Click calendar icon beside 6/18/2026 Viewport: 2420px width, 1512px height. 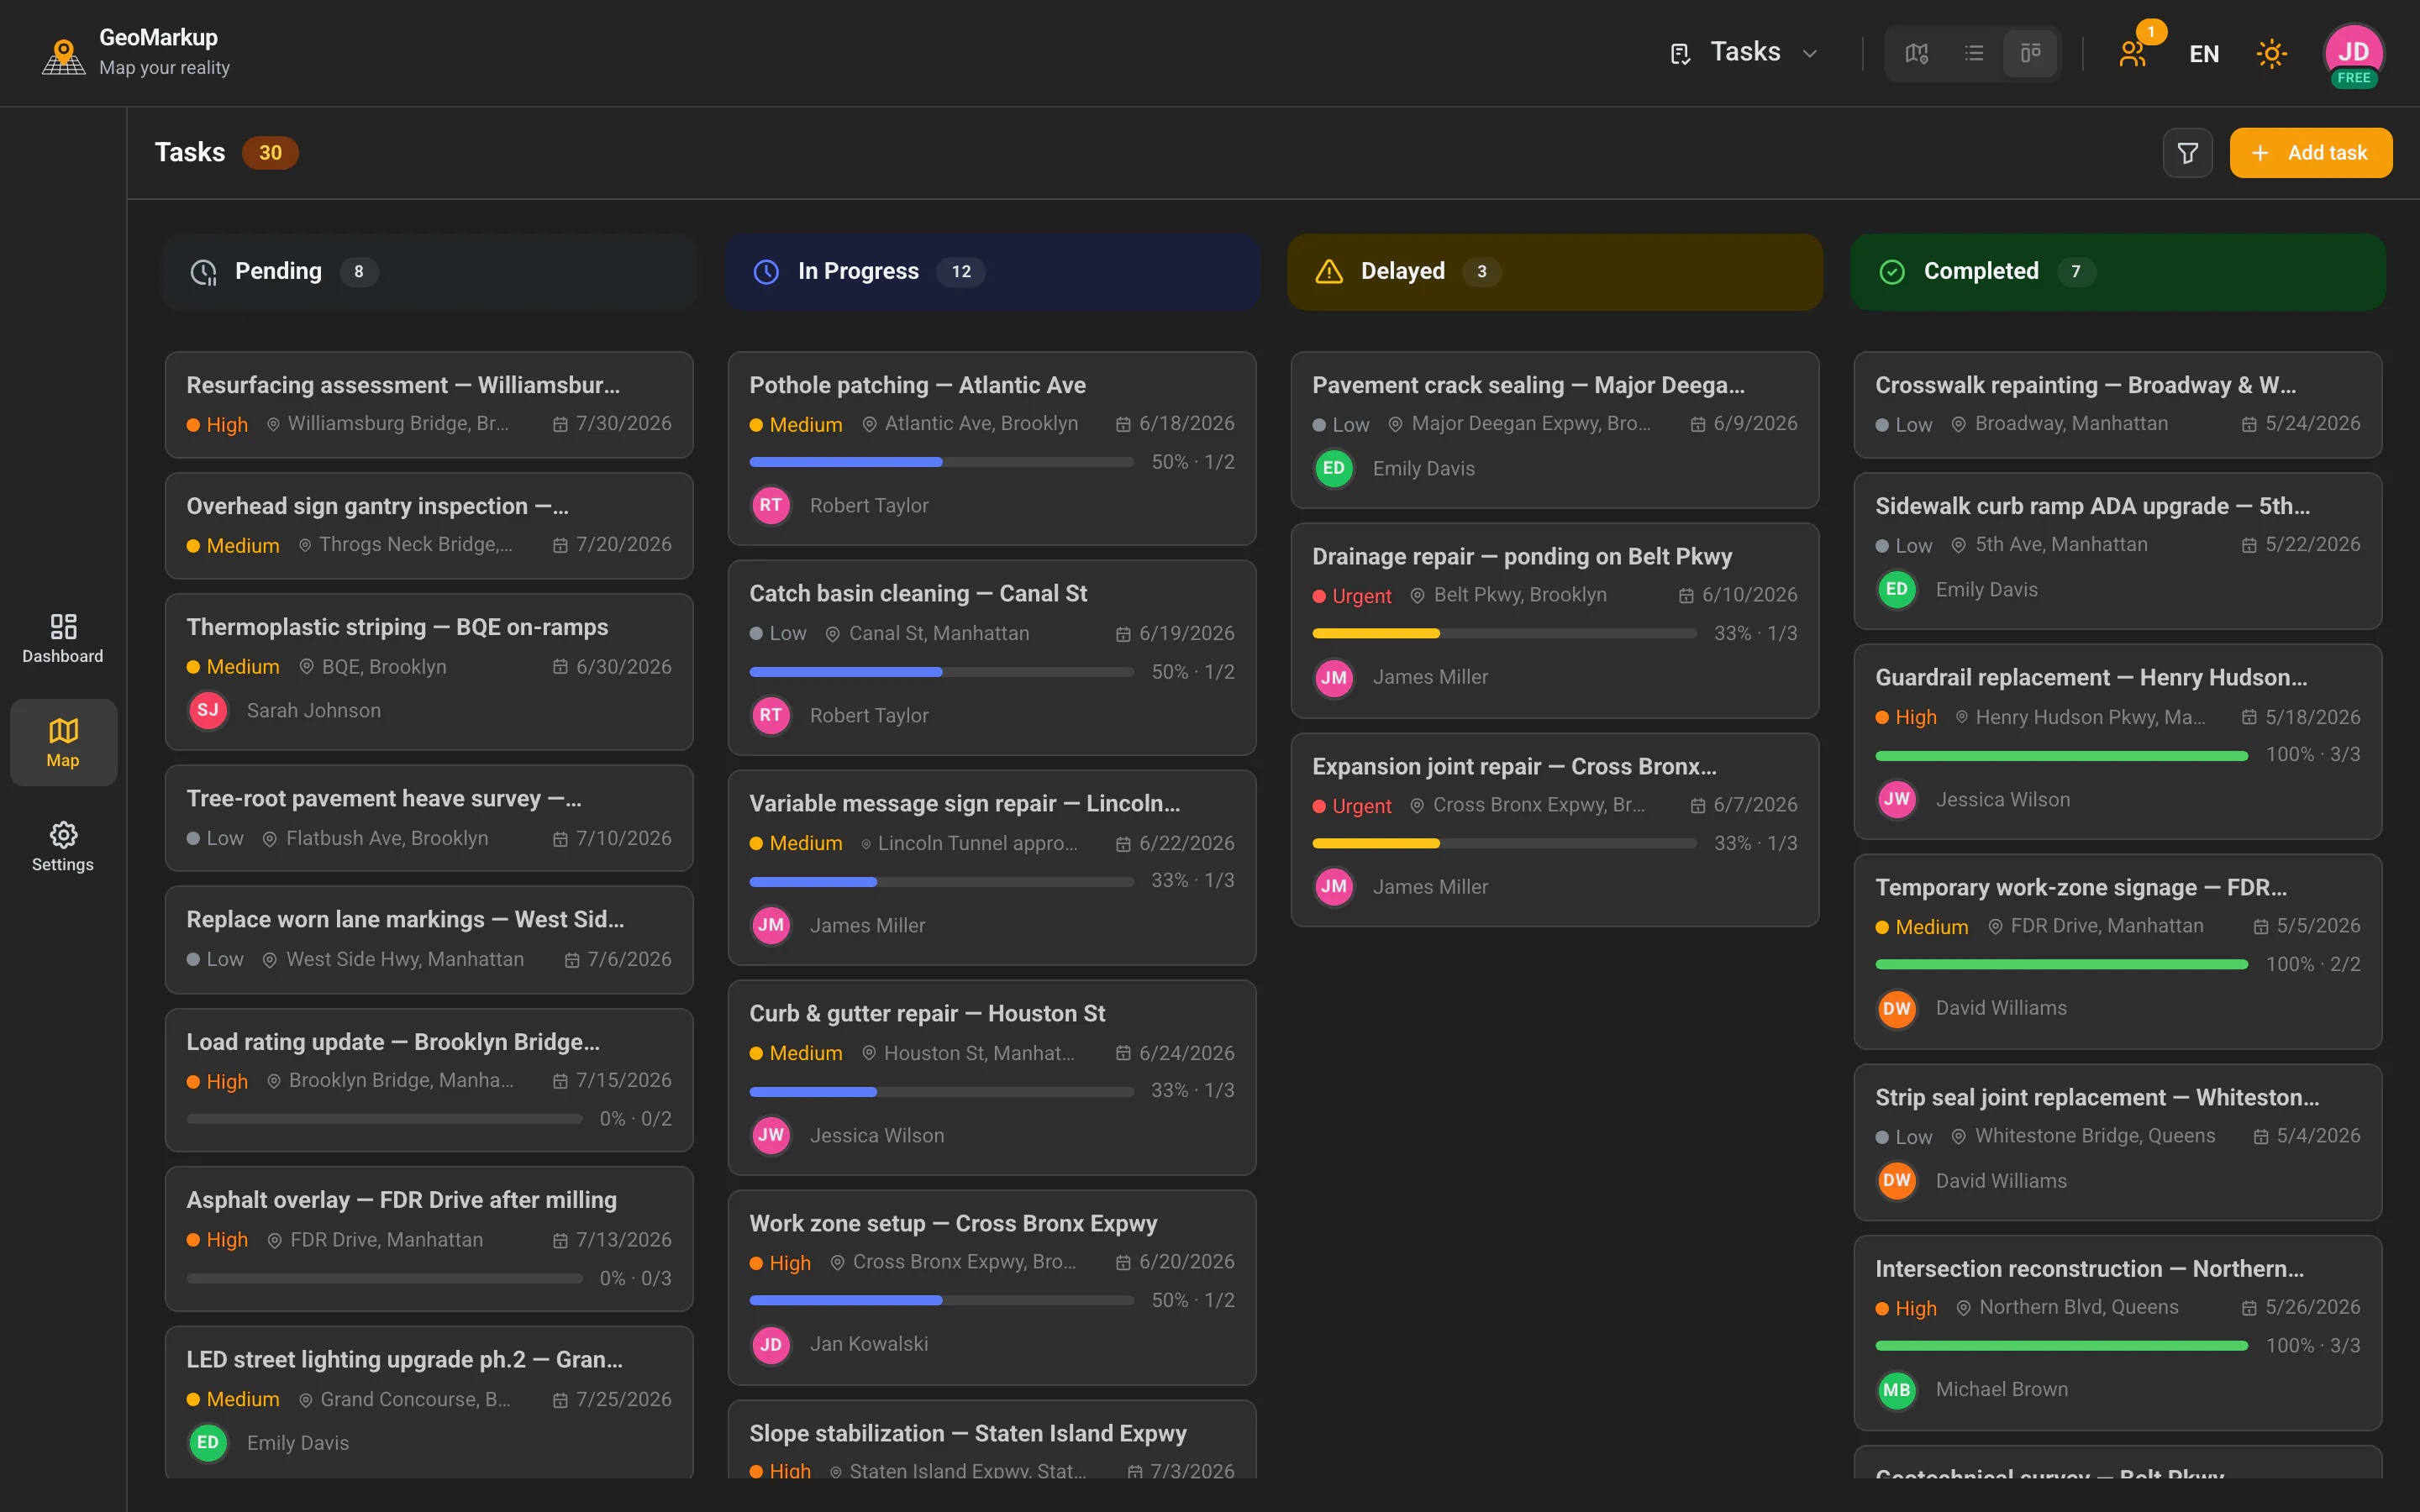coord(1123,424)
